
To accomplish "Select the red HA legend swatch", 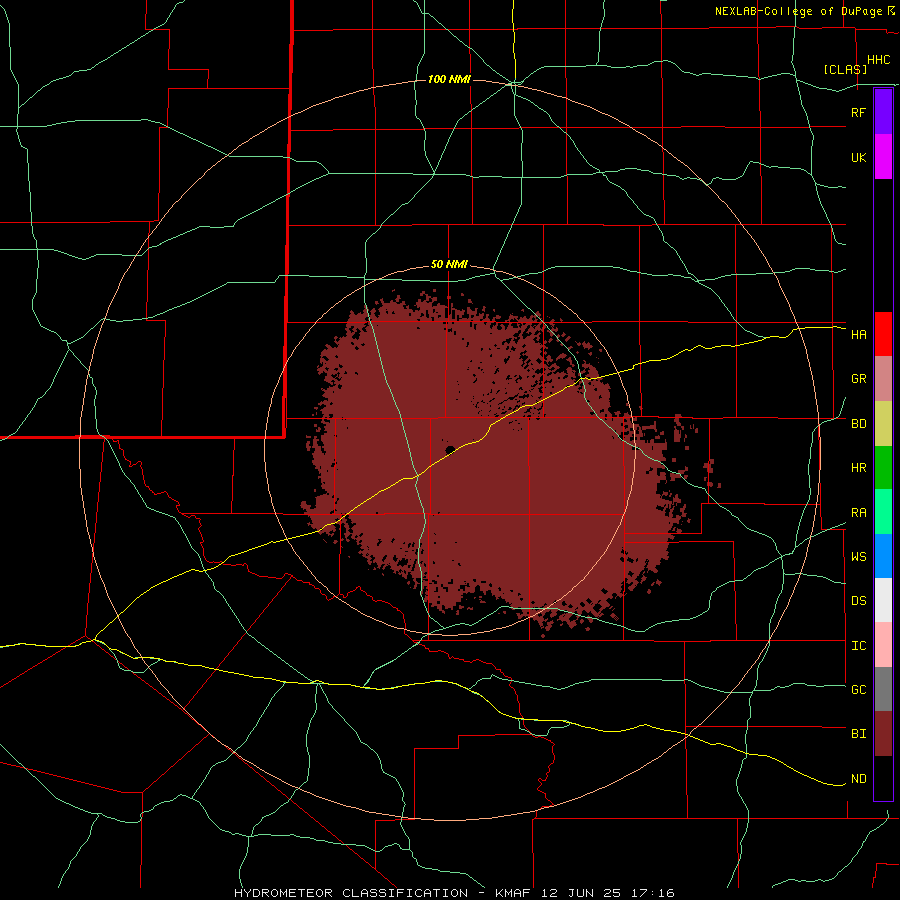I will click(x=883, y=334).
